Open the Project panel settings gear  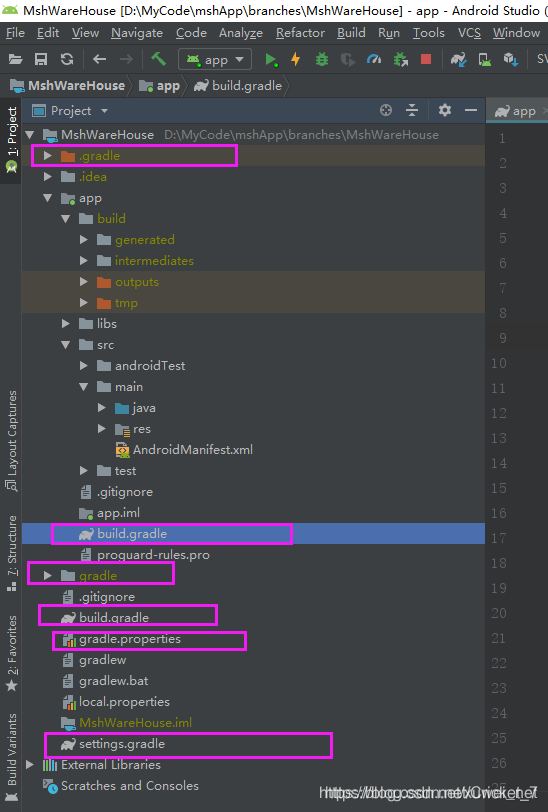444,110
